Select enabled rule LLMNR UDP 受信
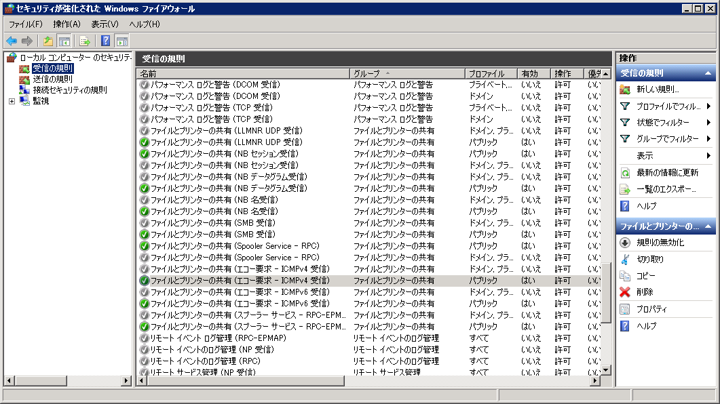 369,142
